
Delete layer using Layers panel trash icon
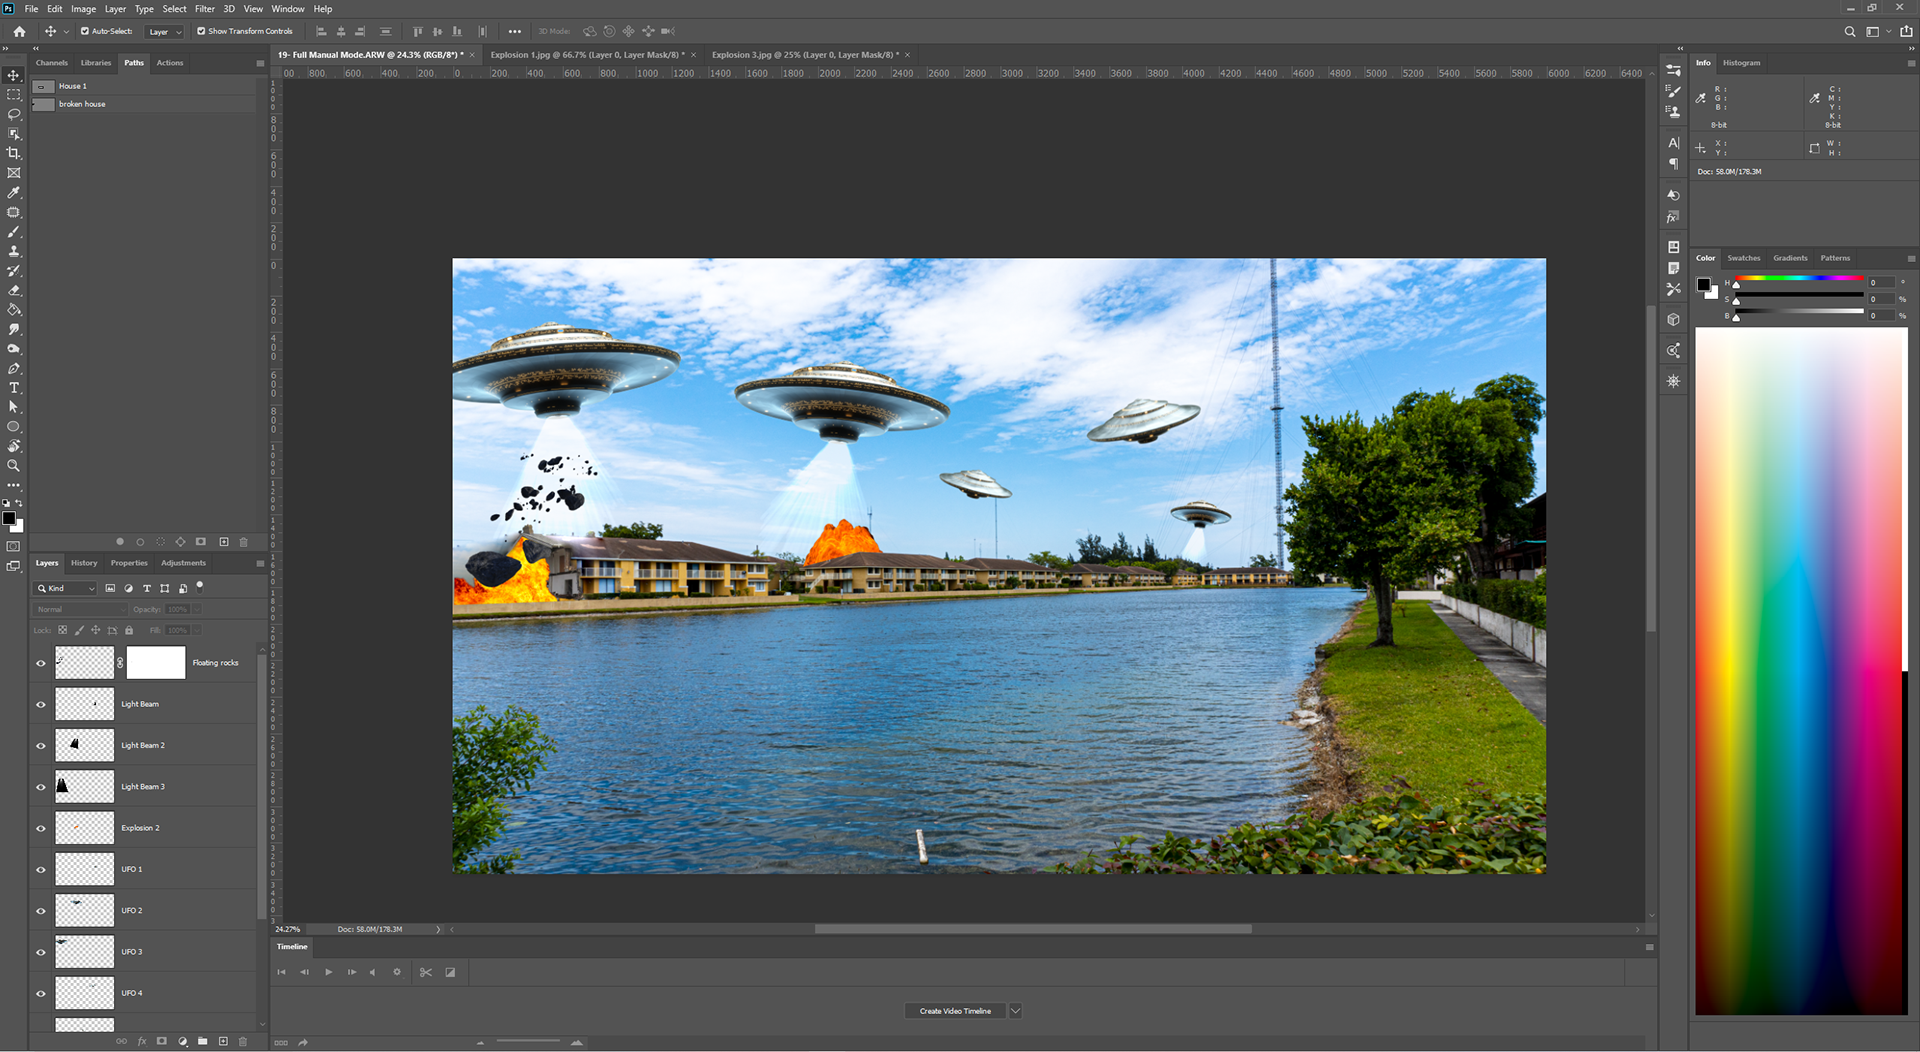[x=243, y=1041]
